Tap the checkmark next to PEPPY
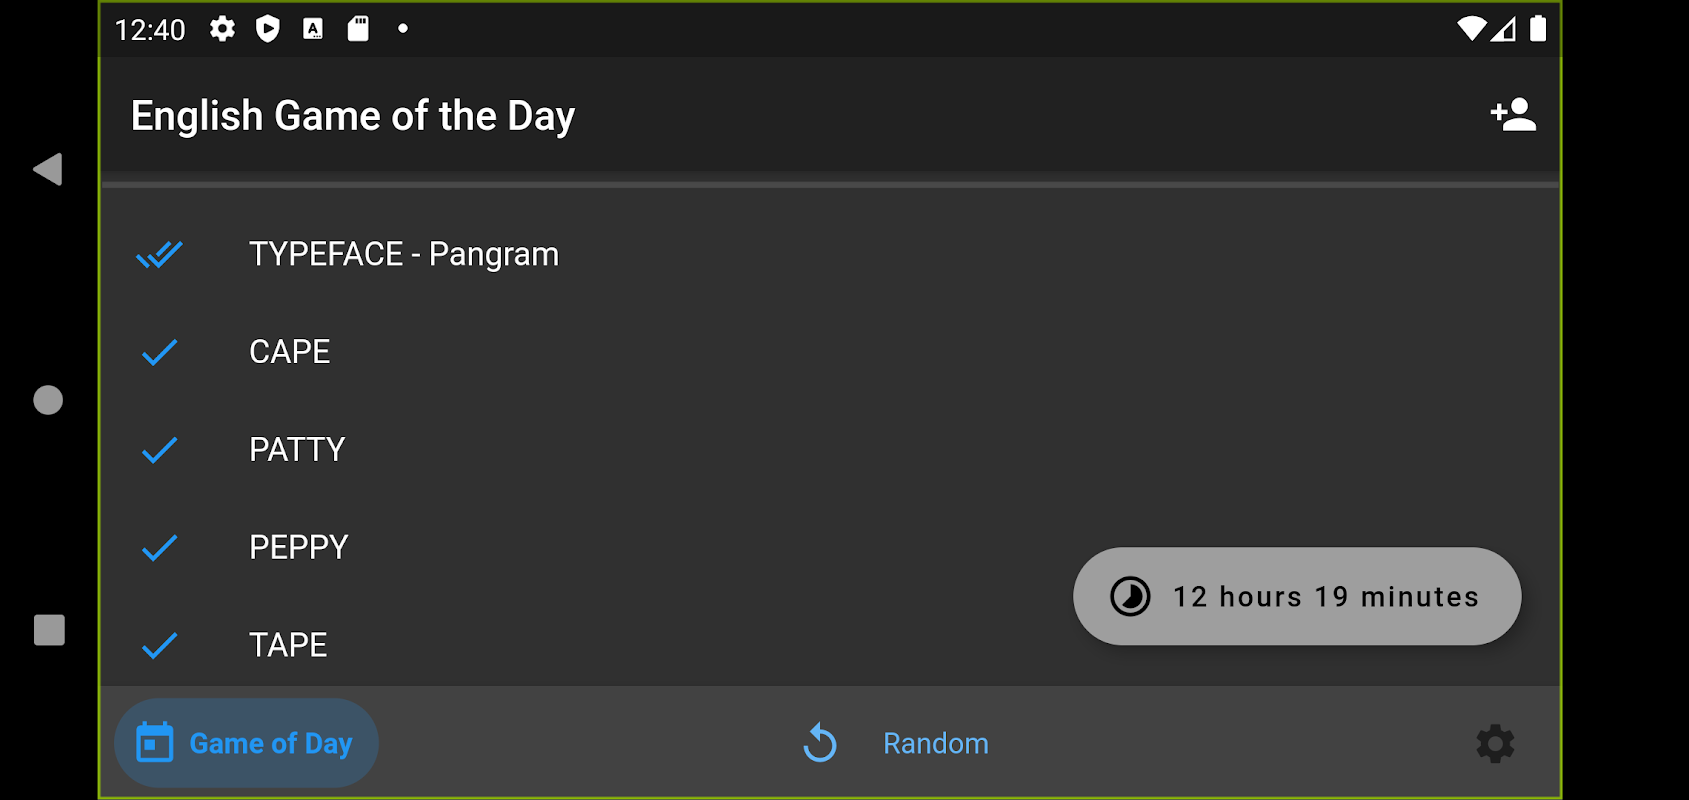This screenshot has width=1689, height=800. 160,548
